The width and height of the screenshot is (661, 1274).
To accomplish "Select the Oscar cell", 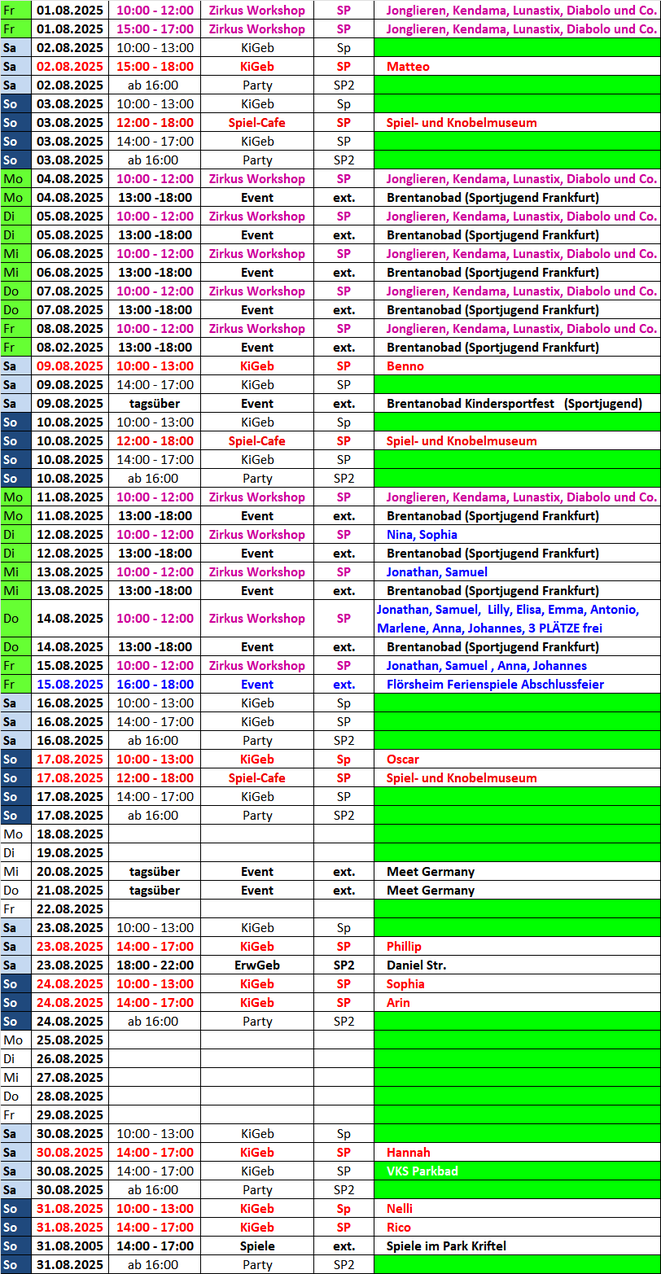I will tap(517, 759).
